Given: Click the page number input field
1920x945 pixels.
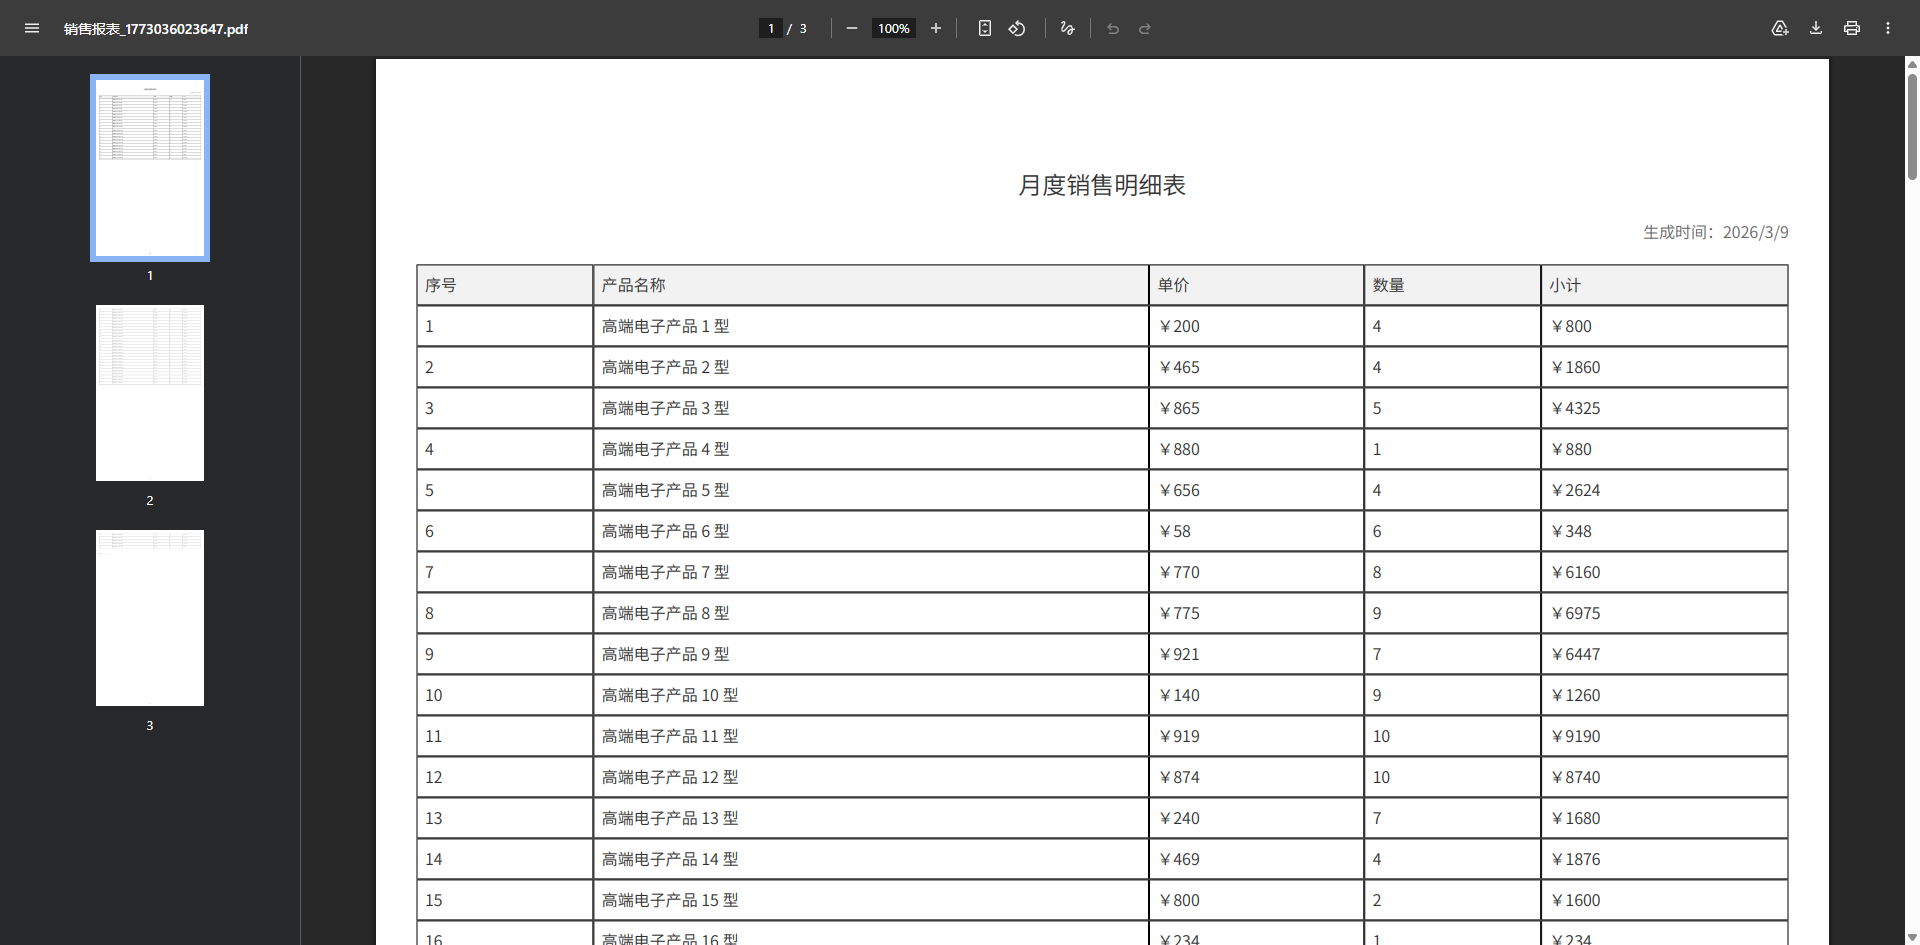Looking at the screenshot, I should [771, 28].
